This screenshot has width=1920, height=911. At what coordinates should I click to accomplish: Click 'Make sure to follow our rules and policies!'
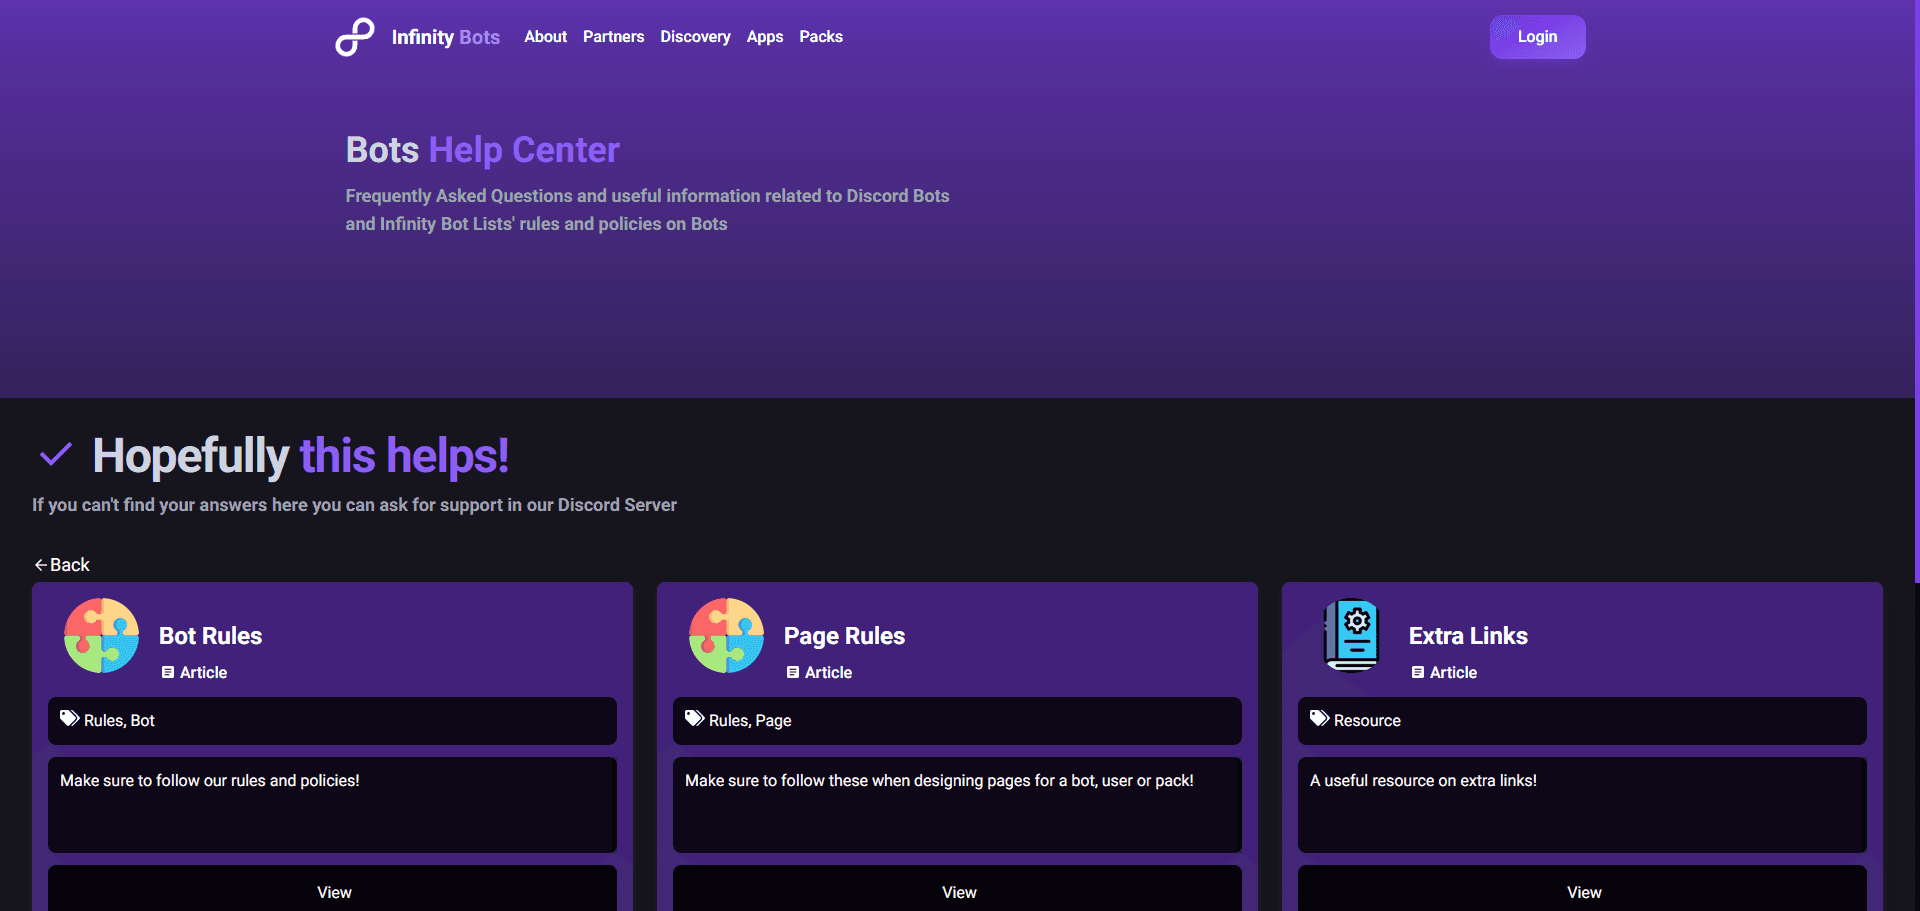point(210,781)
